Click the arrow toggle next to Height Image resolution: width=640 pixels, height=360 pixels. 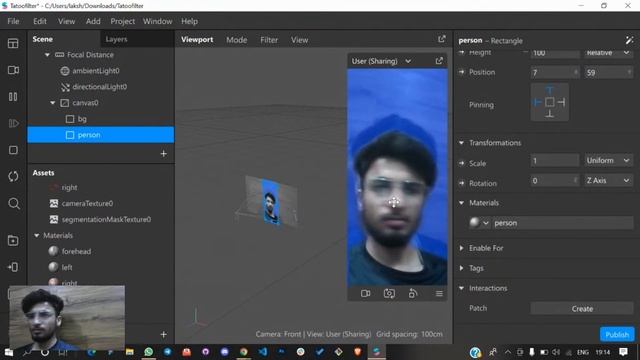point(461,52)
